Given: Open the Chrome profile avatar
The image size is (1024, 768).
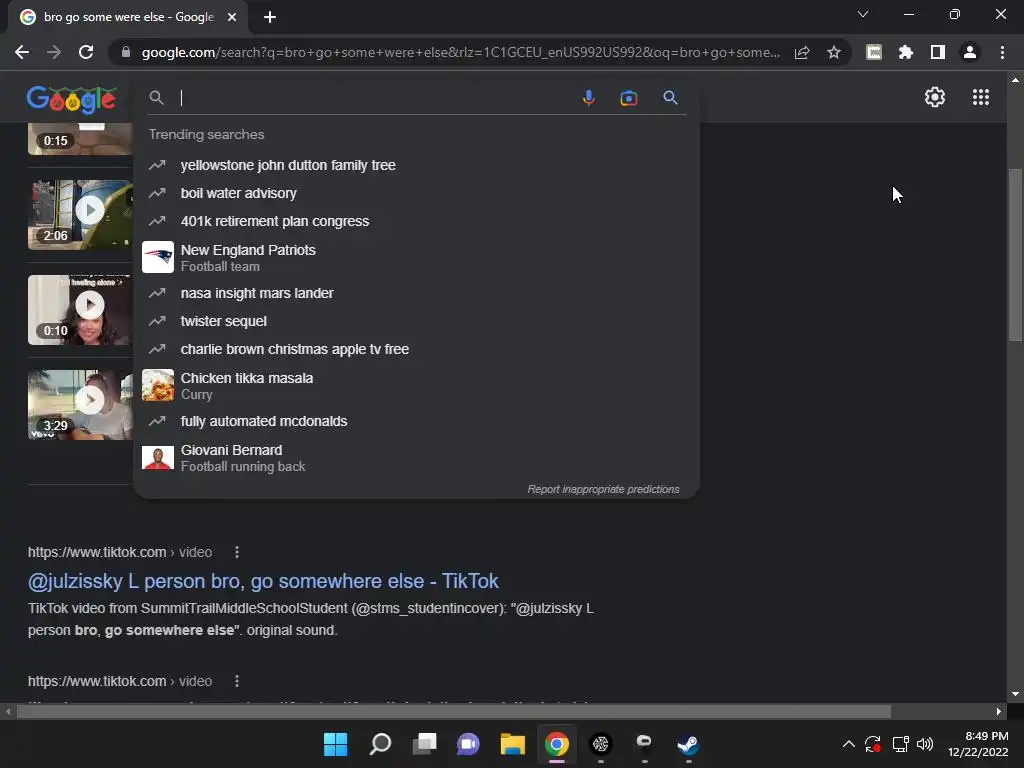Looking at the screenshot, I should click(x=969, y=52).
